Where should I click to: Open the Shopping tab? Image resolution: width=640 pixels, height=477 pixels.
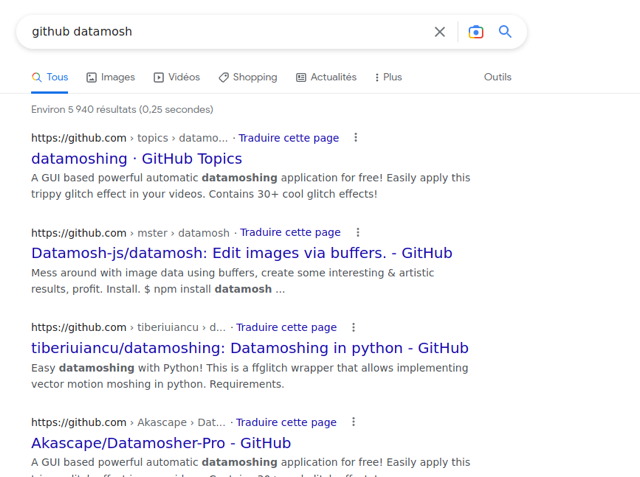(248, 77)
